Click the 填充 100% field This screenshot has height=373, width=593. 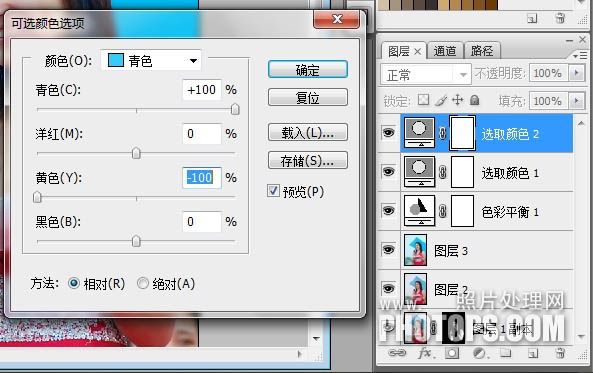[x=549, y=101]
